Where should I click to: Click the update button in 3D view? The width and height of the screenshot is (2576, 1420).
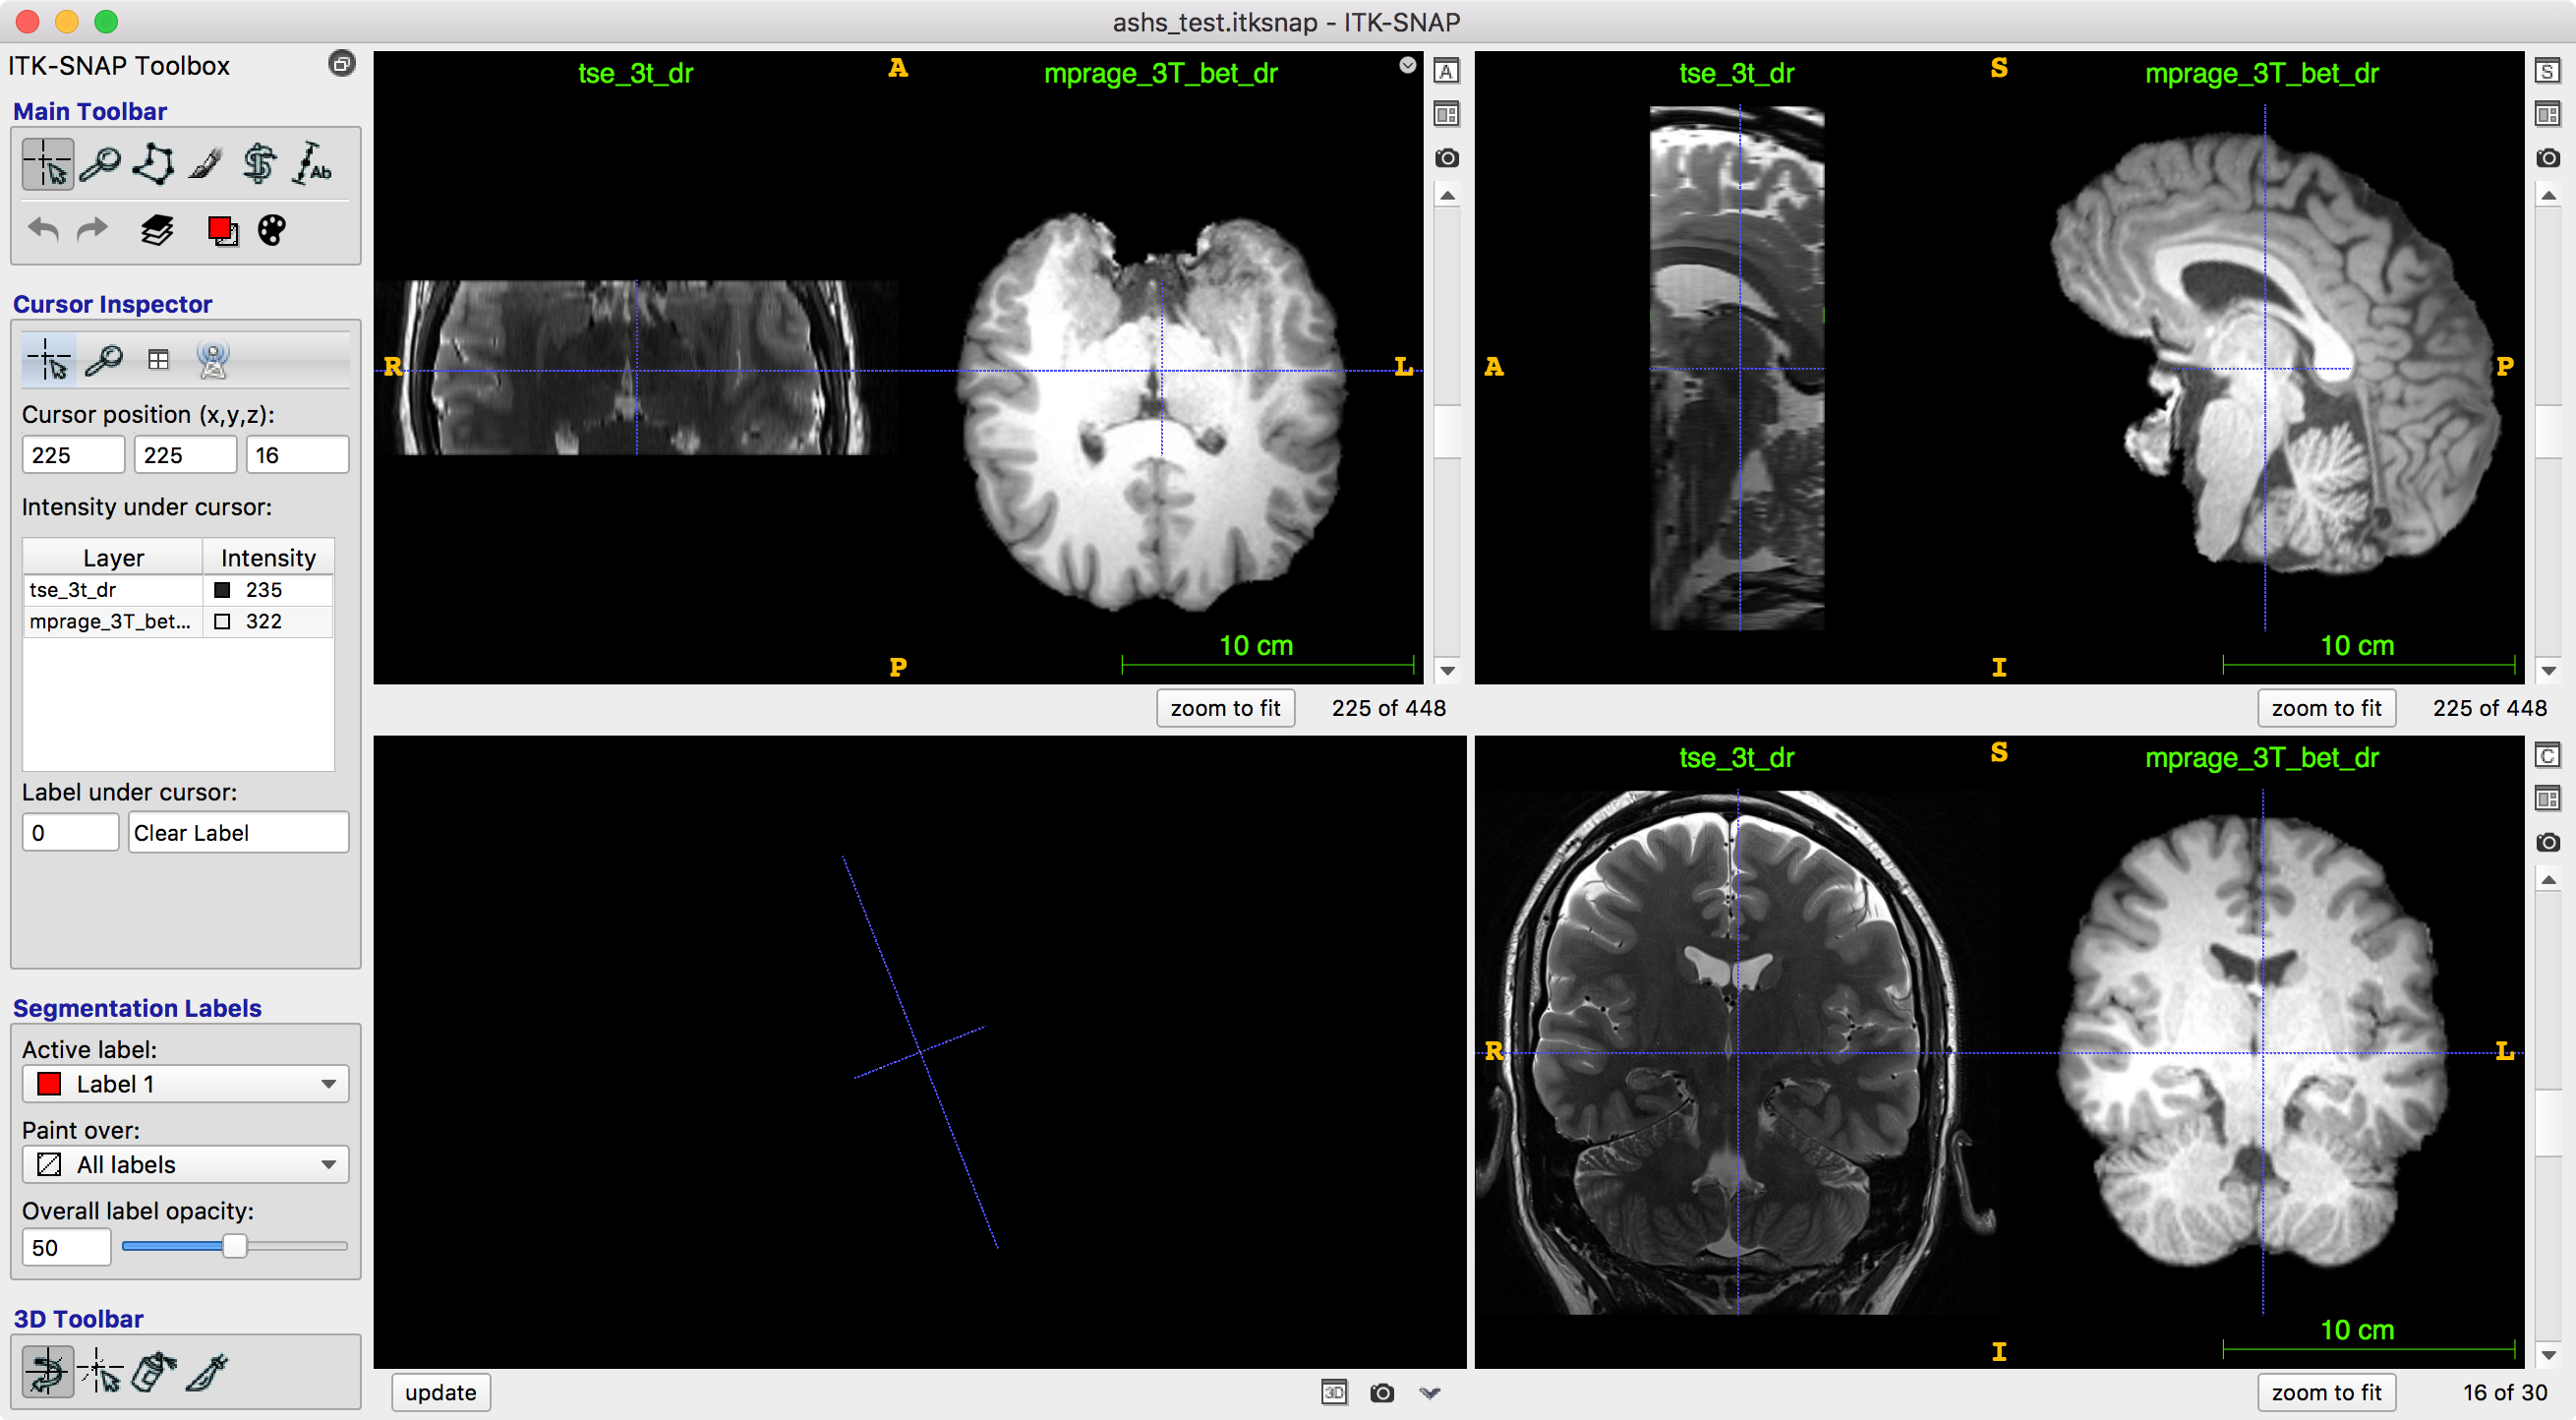click(440, 1392)
